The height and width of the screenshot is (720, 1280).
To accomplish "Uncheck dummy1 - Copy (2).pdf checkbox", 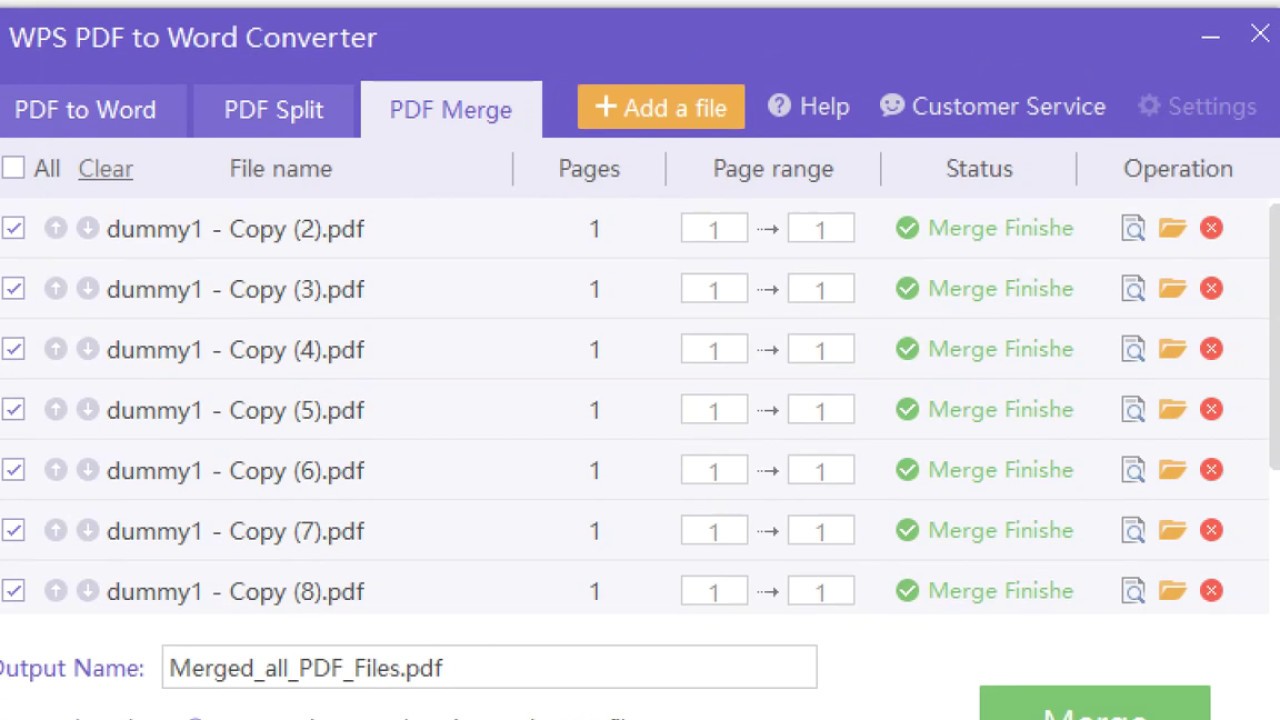I will (13, 228).
